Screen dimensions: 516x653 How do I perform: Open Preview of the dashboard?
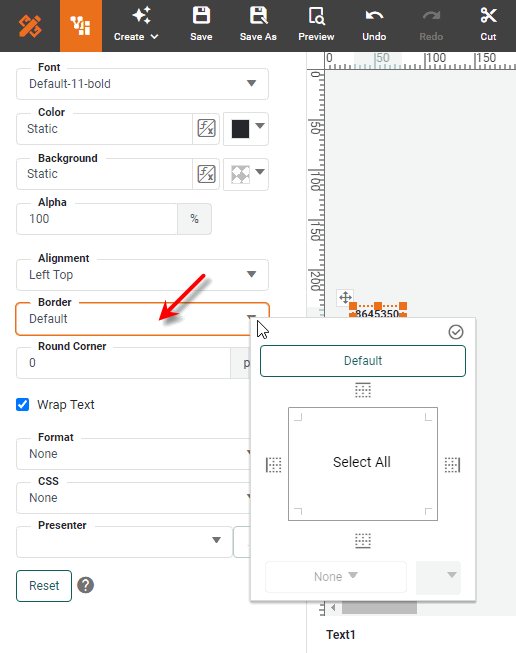coord(316,26)
